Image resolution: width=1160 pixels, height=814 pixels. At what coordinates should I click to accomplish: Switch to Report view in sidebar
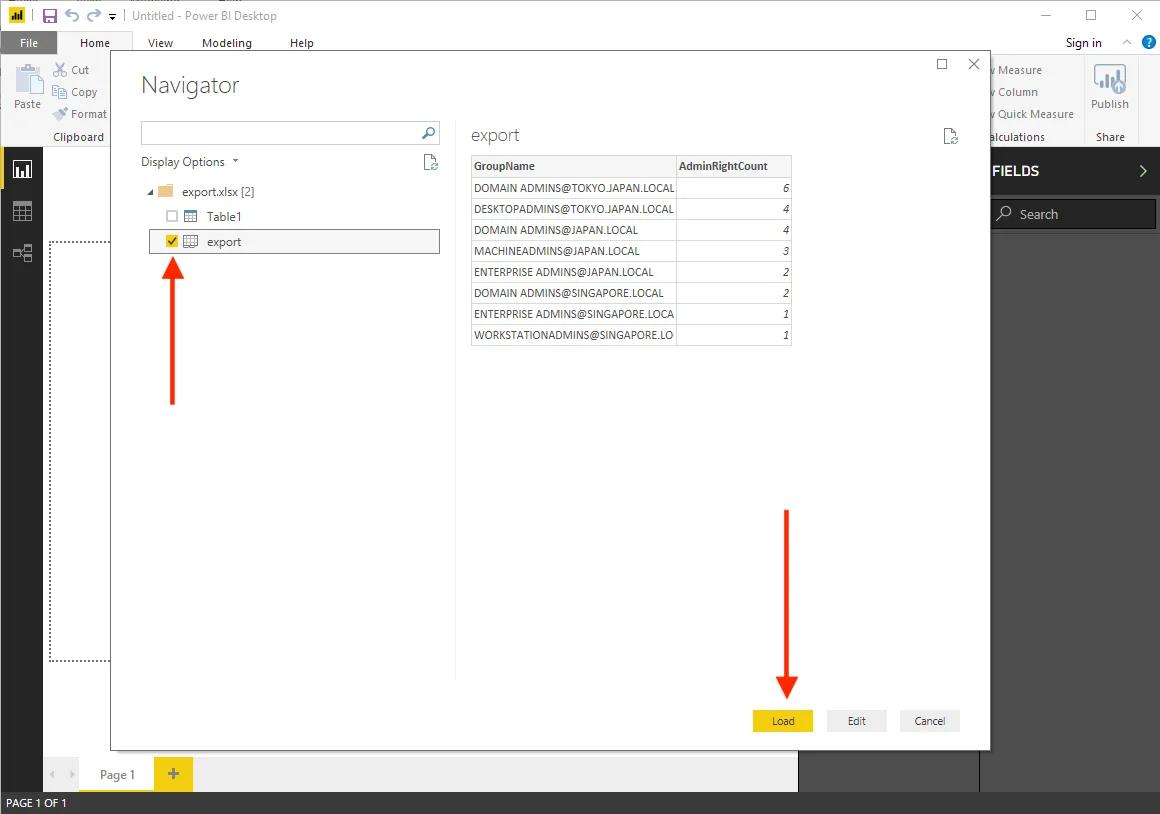[22, 169]
